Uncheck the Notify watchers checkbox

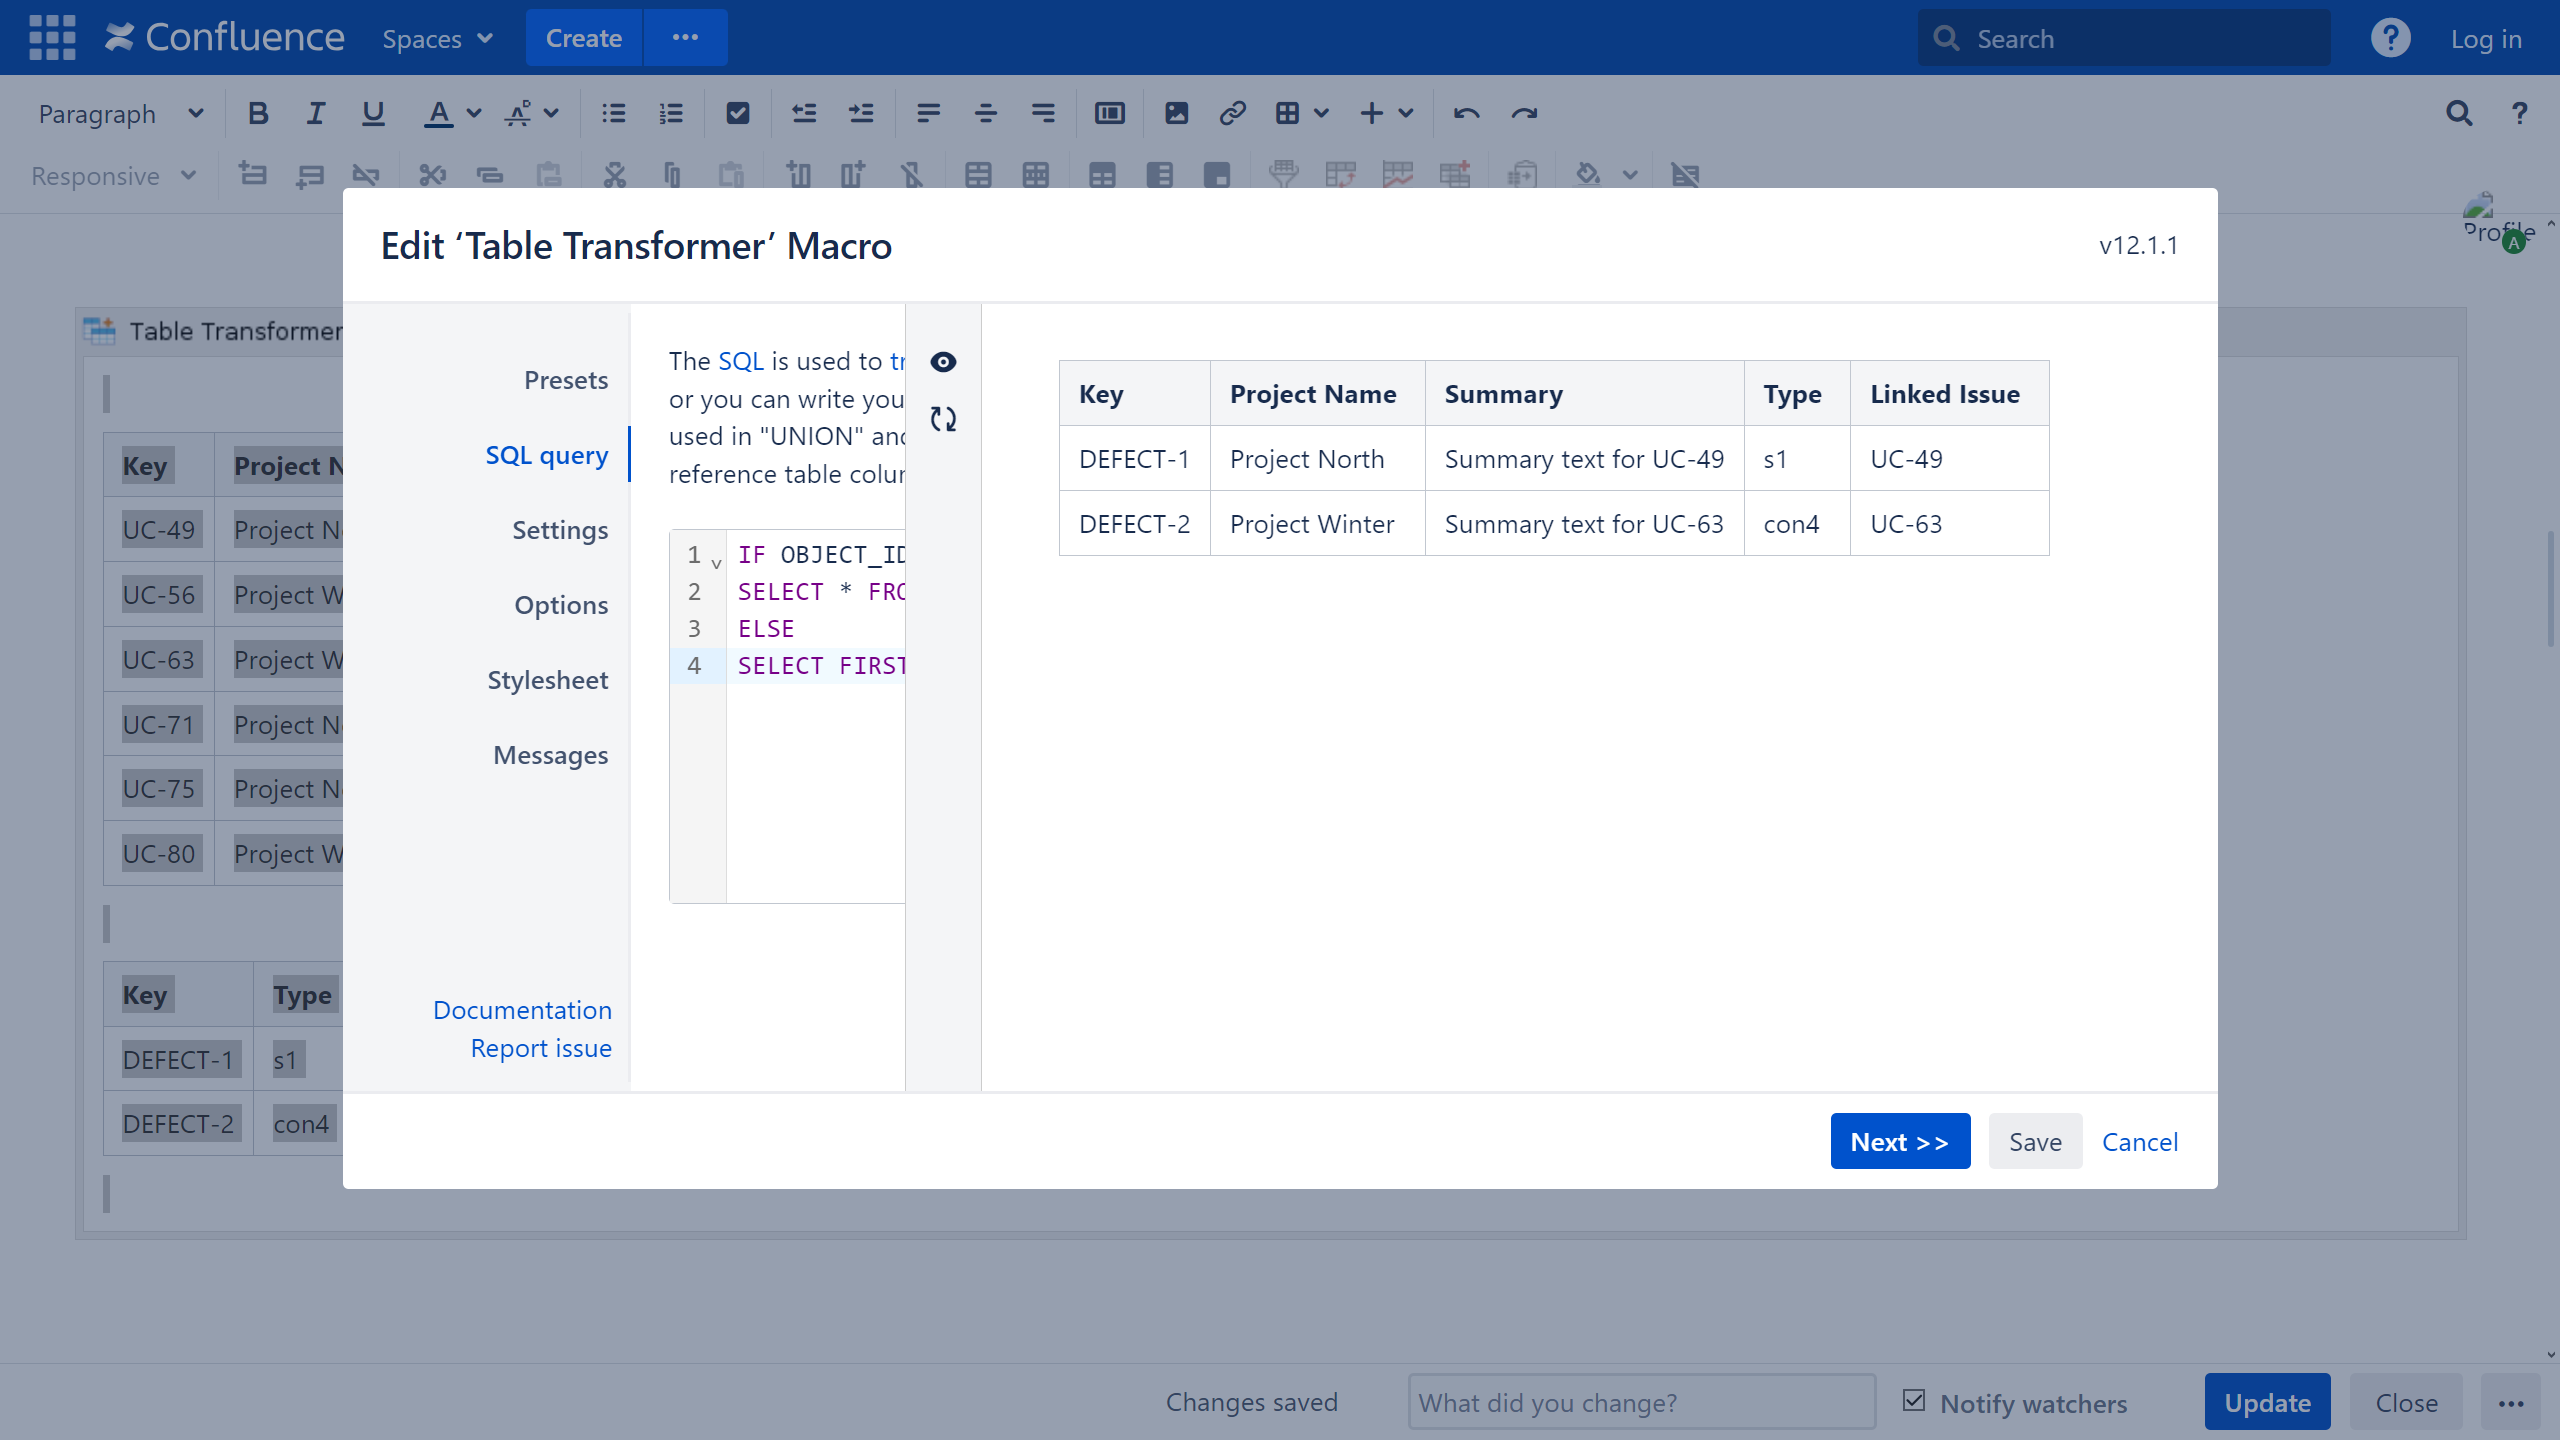tap(1914, 1401)
